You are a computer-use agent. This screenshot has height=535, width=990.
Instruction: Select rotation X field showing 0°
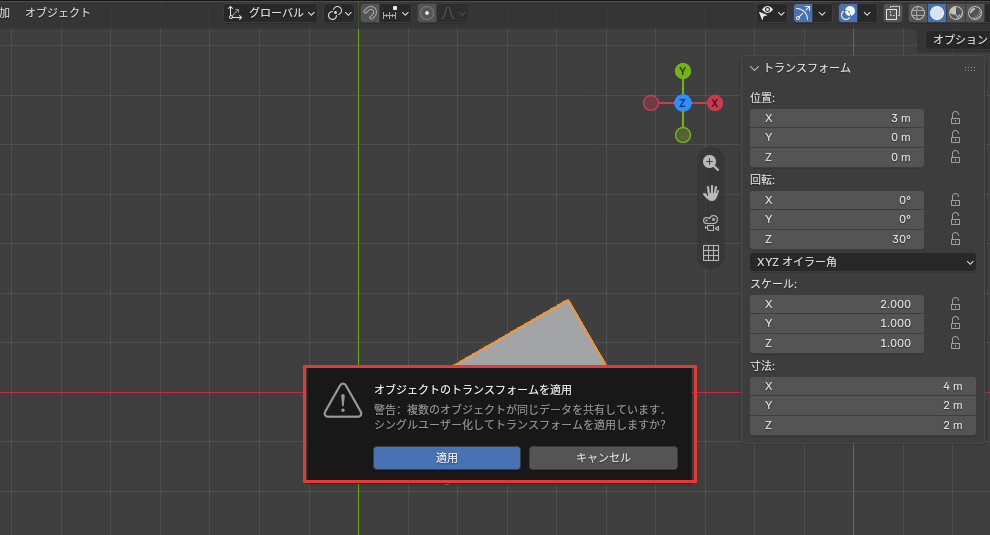tap(837, 200)
